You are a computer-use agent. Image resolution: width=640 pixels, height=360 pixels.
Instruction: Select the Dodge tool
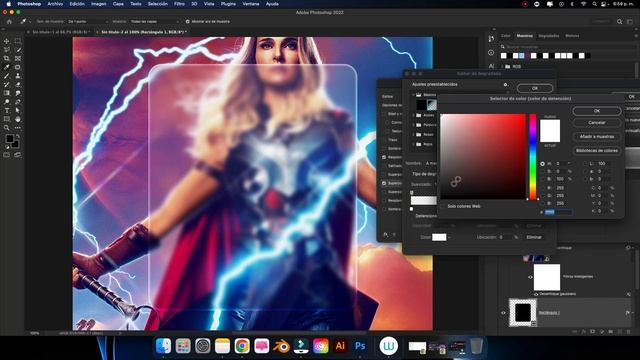point(7,102)
